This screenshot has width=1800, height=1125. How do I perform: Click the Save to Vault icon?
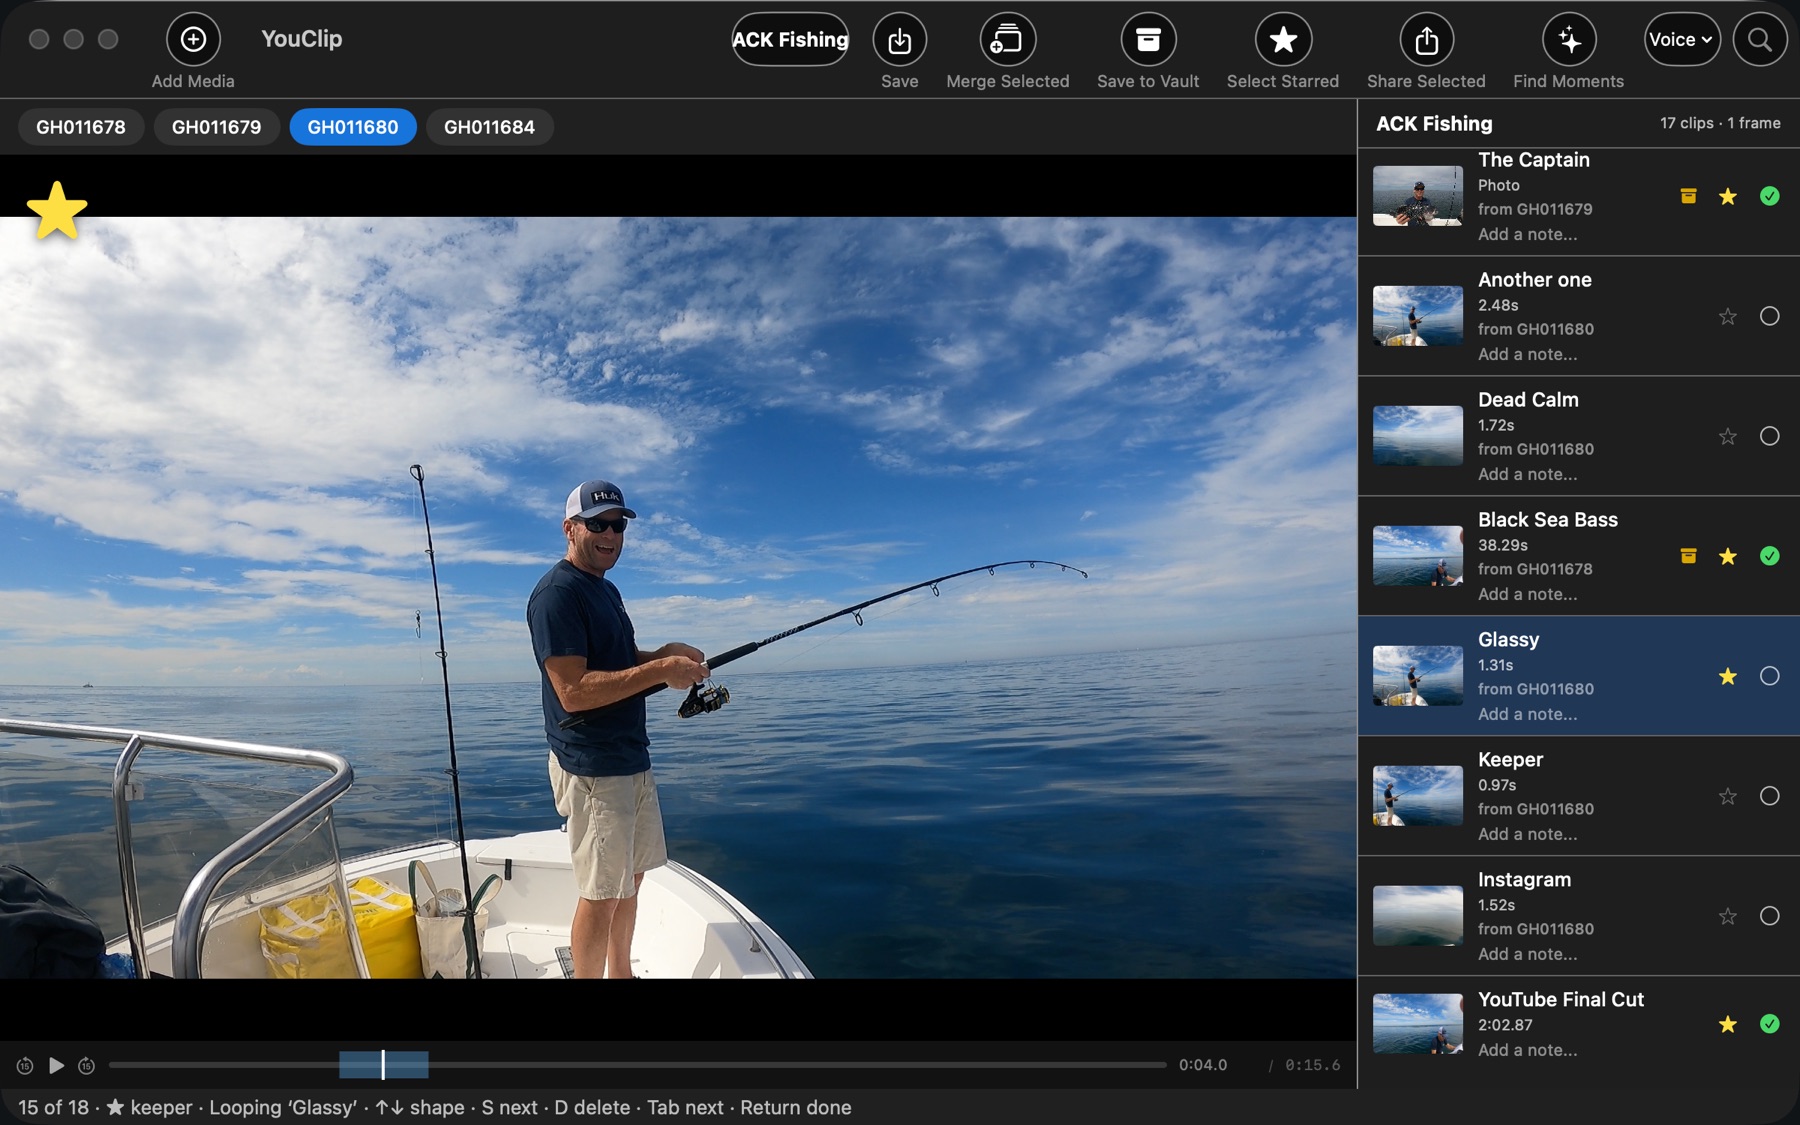point(1148,39)
